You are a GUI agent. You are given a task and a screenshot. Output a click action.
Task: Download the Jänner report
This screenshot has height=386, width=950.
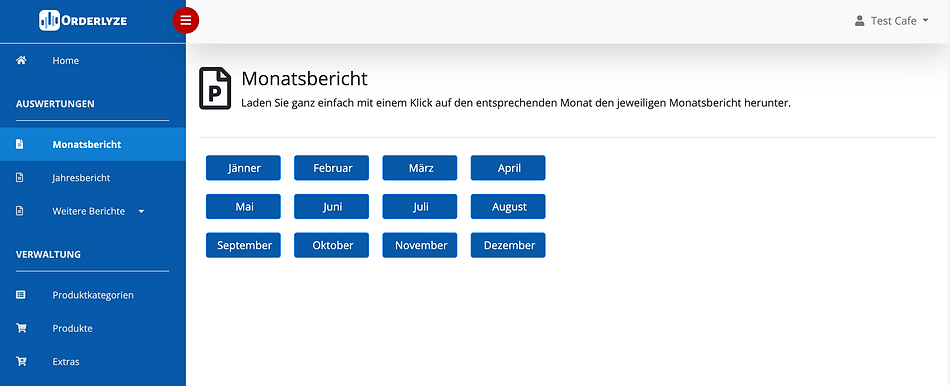244,168
